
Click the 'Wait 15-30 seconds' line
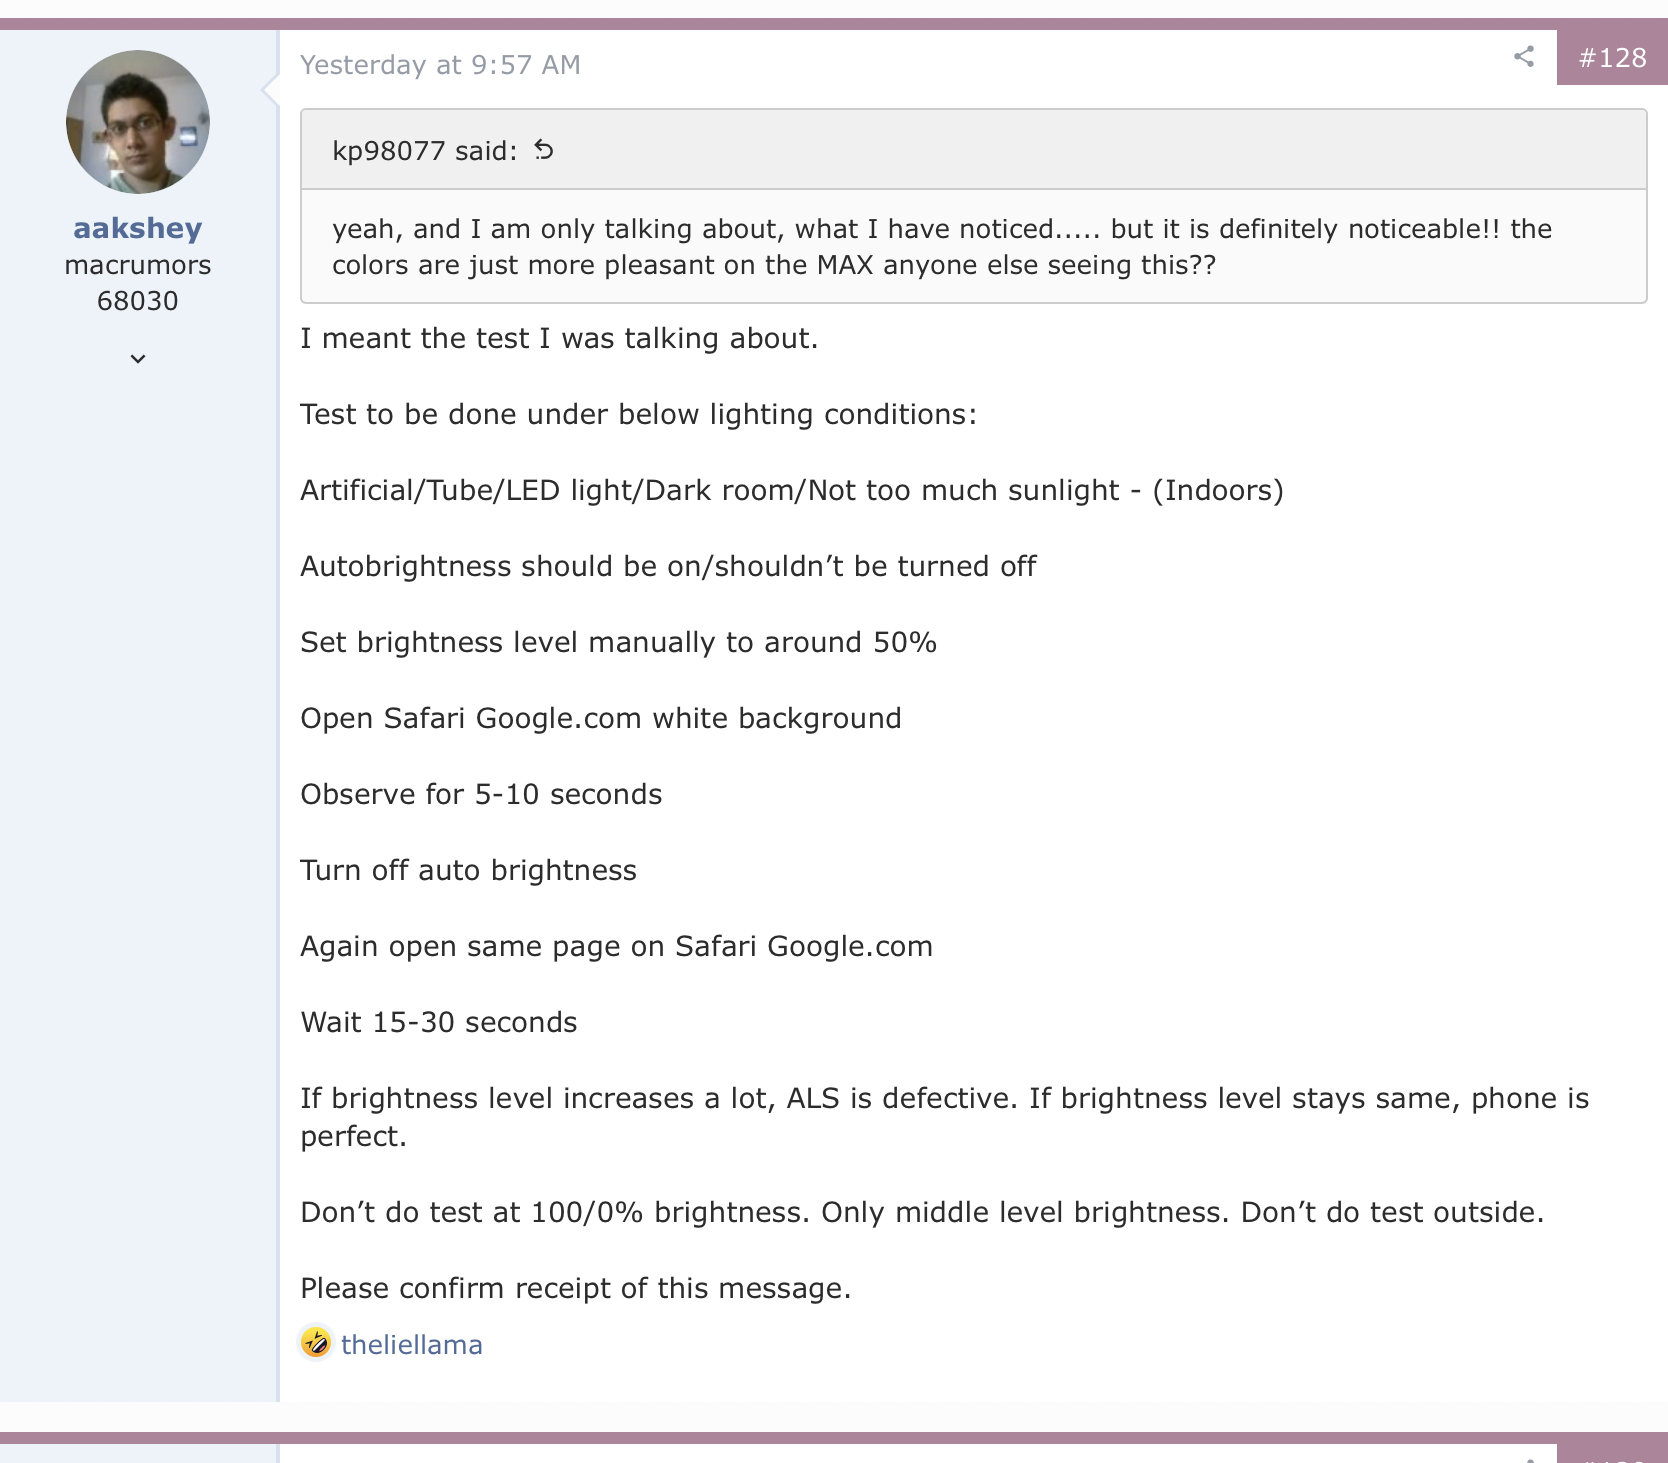tap(439, 1022)
